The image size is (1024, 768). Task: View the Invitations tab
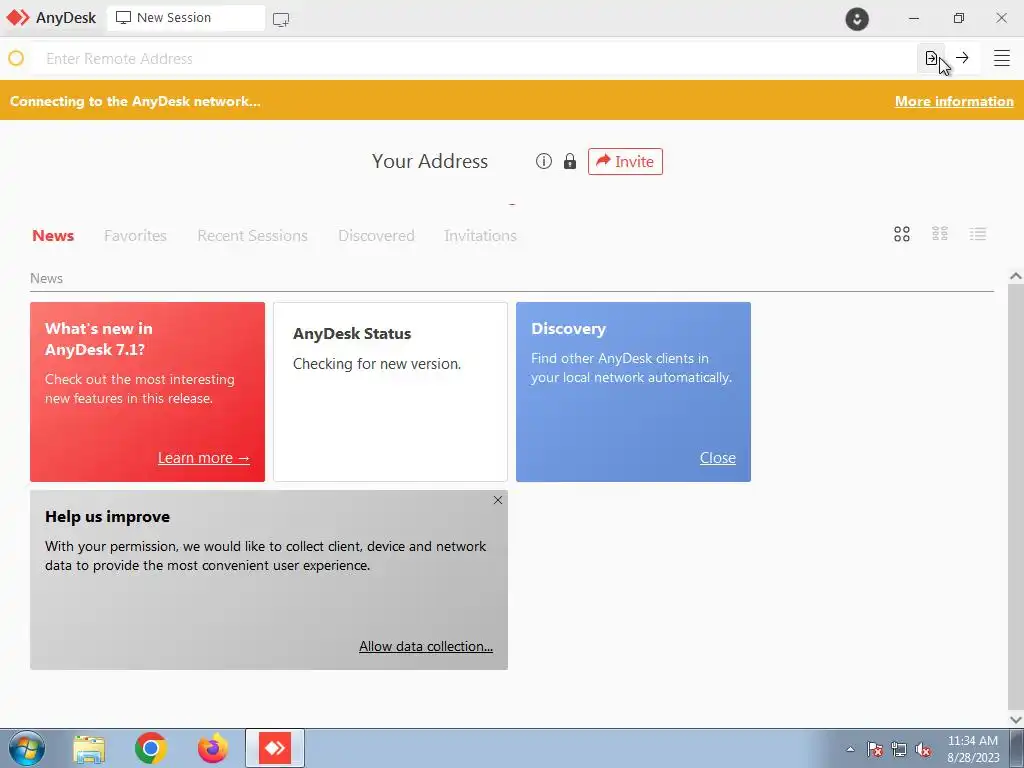[x=480, y=236]
